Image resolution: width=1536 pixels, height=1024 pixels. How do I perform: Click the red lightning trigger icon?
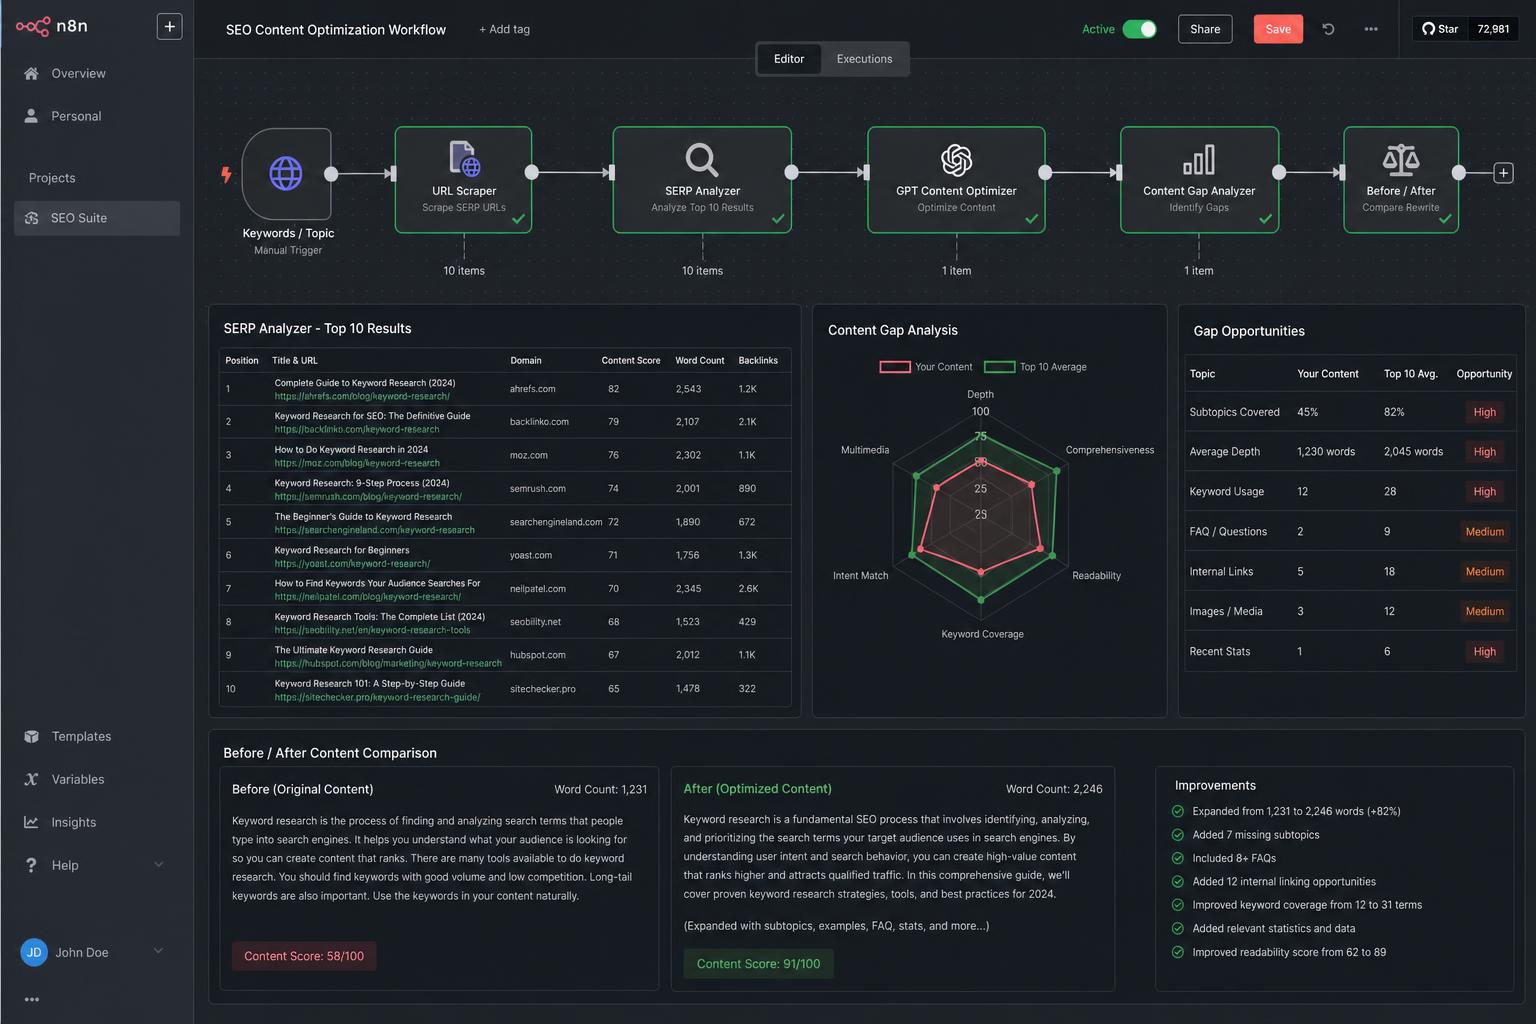pos(226,174)
